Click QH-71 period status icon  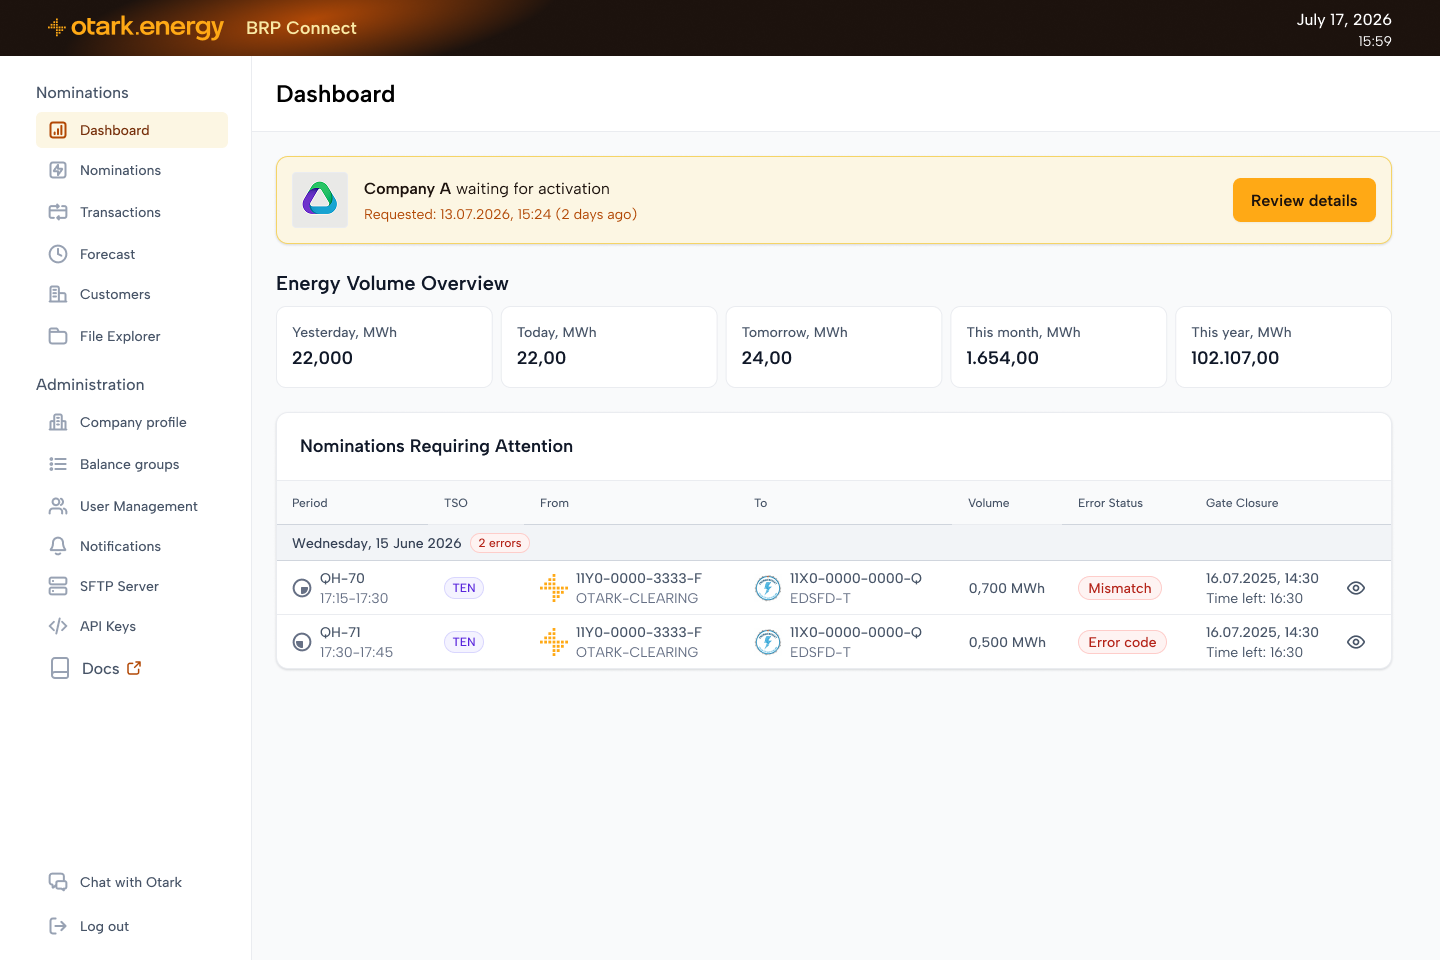pos(302,642)
